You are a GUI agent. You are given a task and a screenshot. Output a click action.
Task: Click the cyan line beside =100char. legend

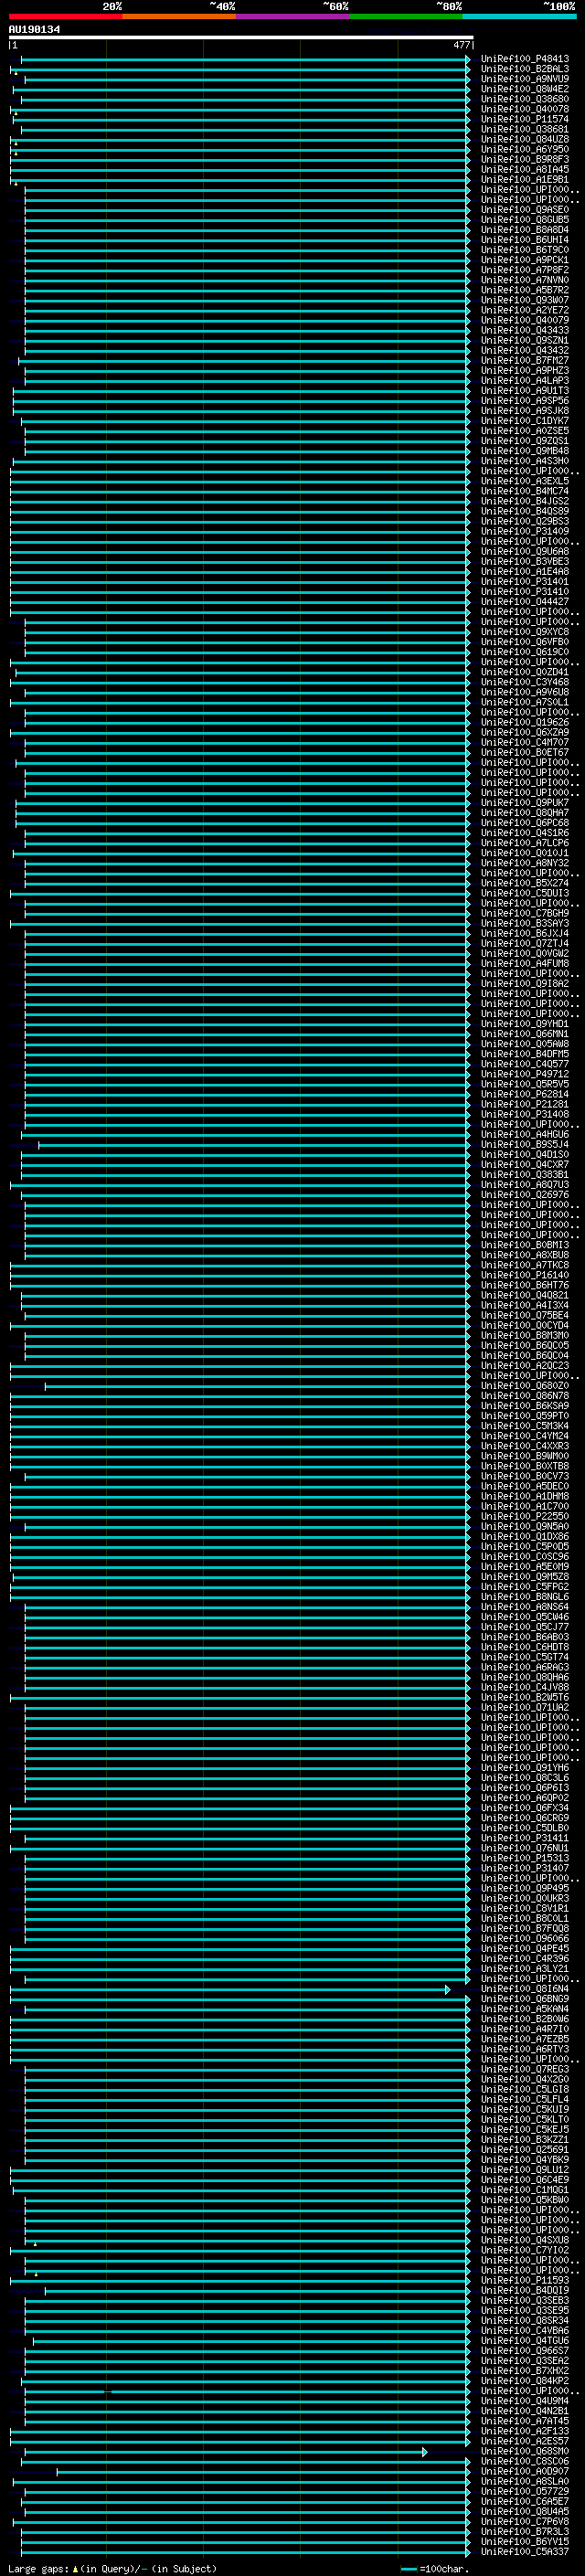408,2569
